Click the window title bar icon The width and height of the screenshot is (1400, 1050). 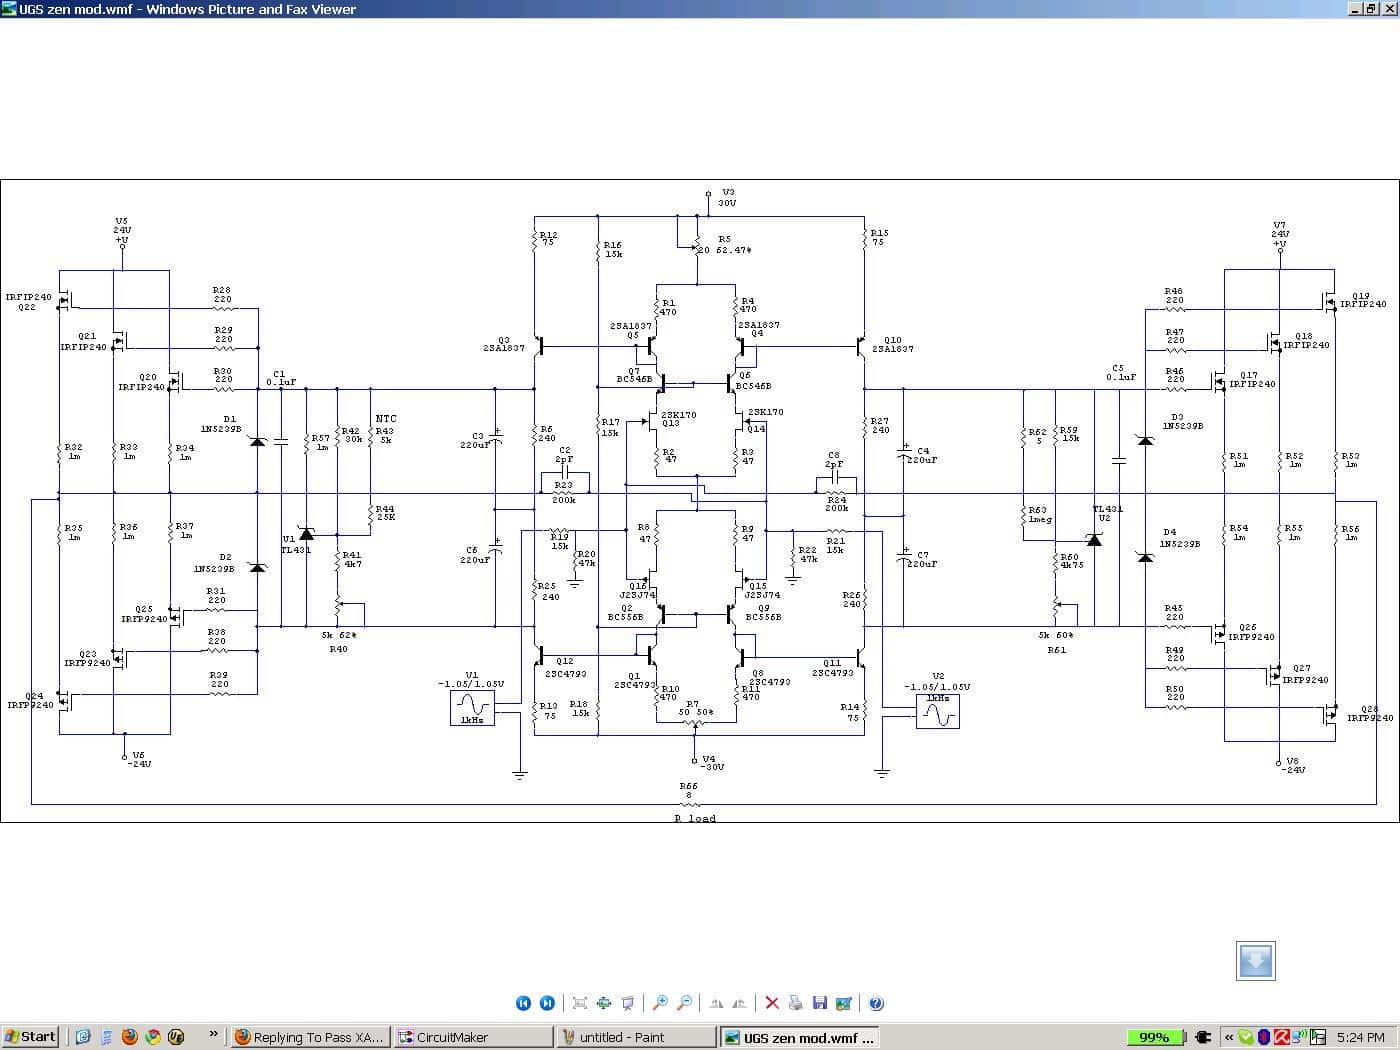point(9,9)
